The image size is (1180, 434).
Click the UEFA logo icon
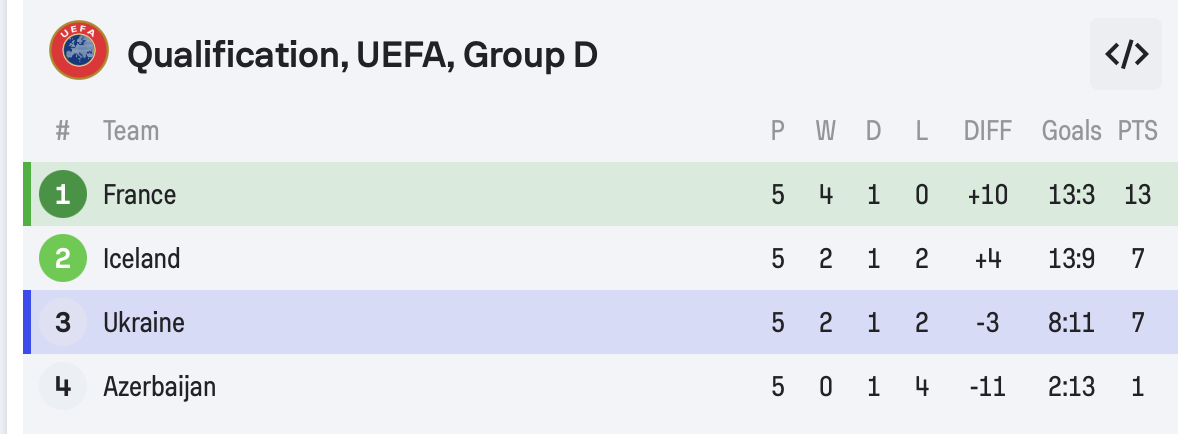coord(78,53)
